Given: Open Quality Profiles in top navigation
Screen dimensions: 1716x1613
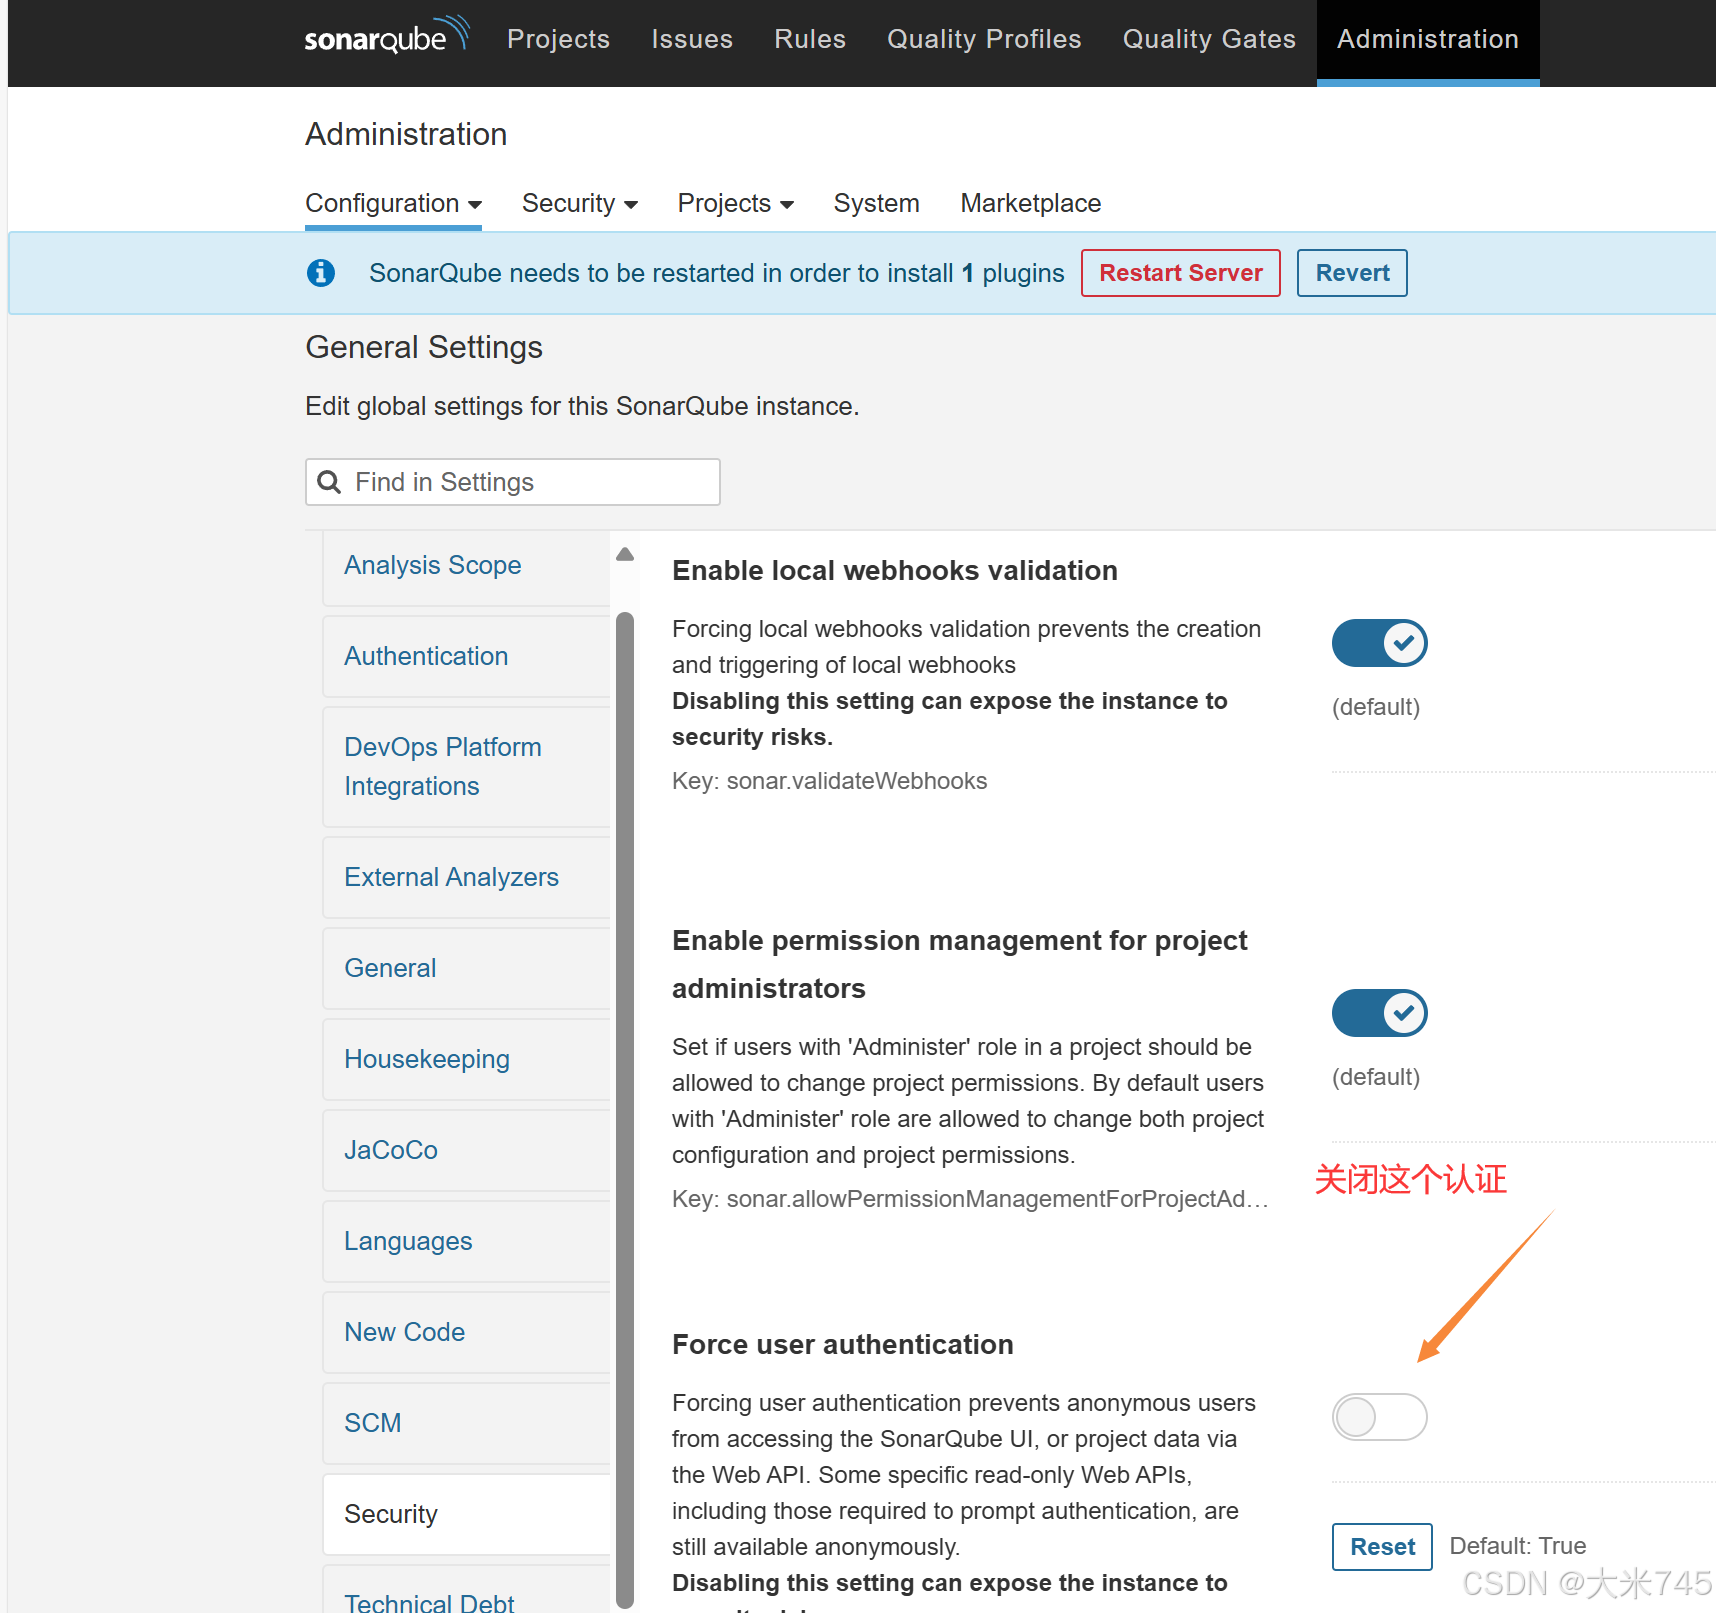Looking at the screenshot, I should (984, 39).
